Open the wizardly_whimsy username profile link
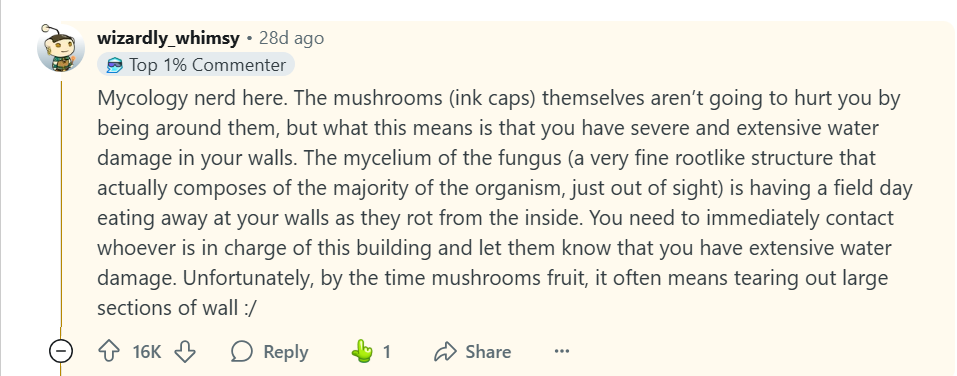The image size is (957, 376). click(168, 38)
